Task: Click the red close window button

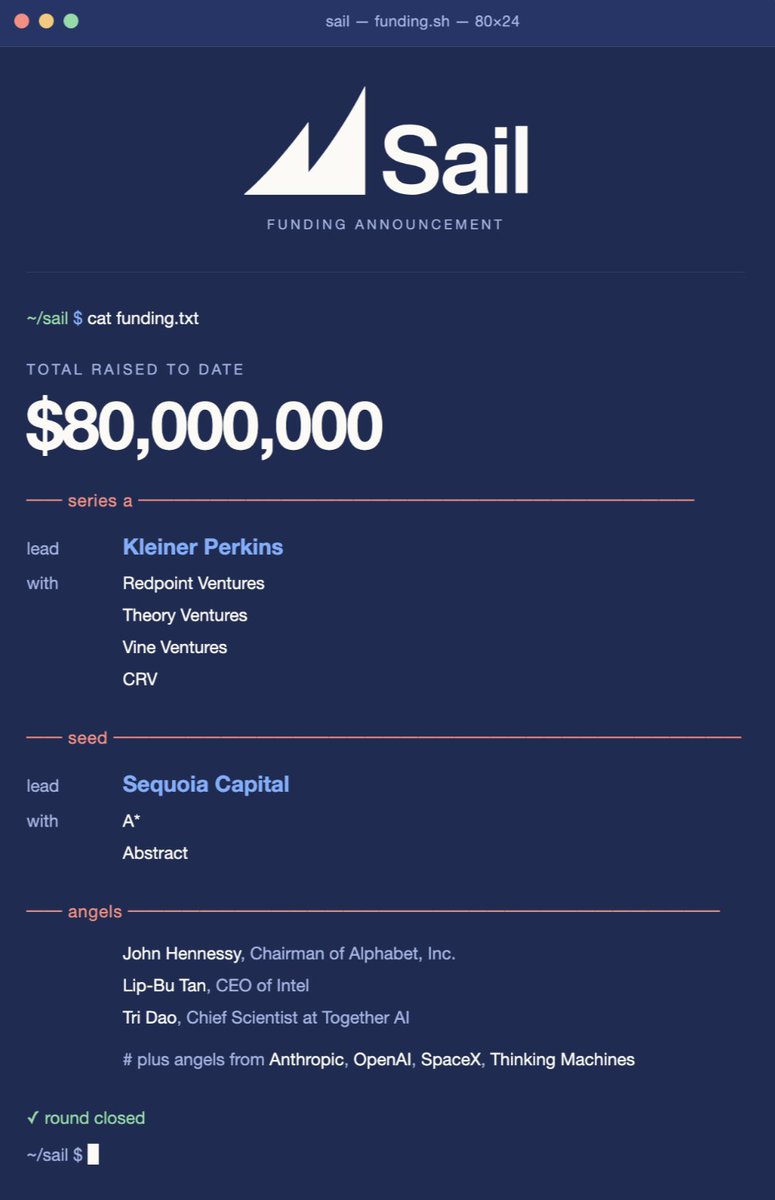Action: coord(21,21)
